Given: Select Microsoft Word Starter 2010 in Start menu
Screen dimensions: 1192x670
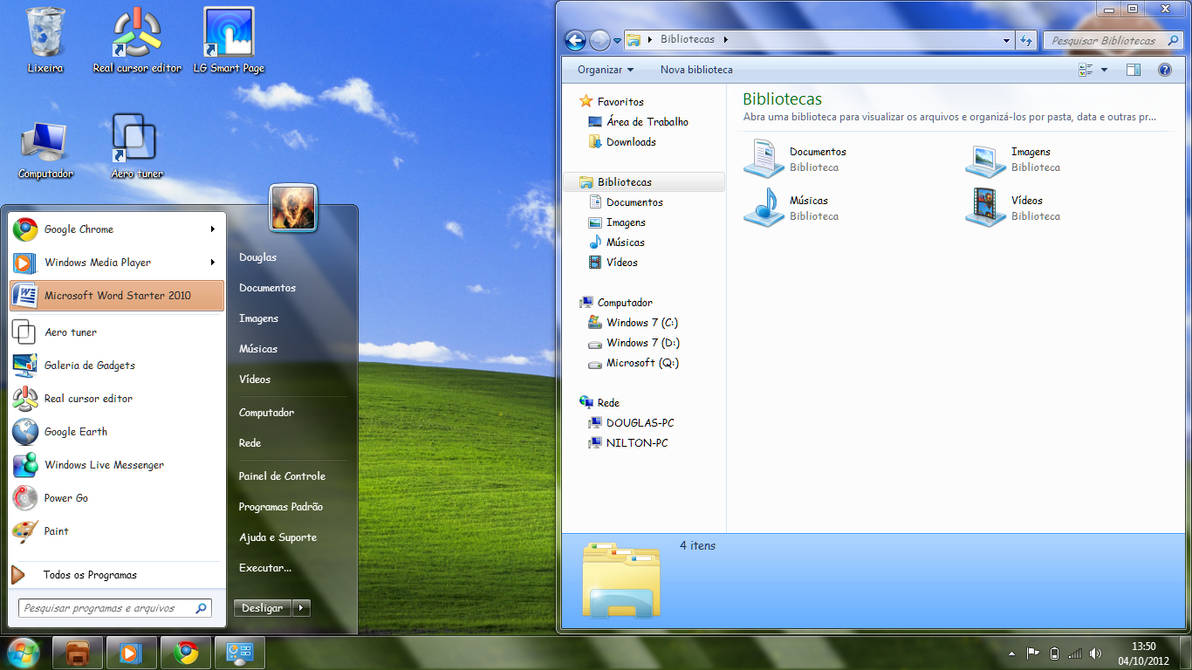Looking at the screenshot, I should pyautogui.click(x=116, y=295).
